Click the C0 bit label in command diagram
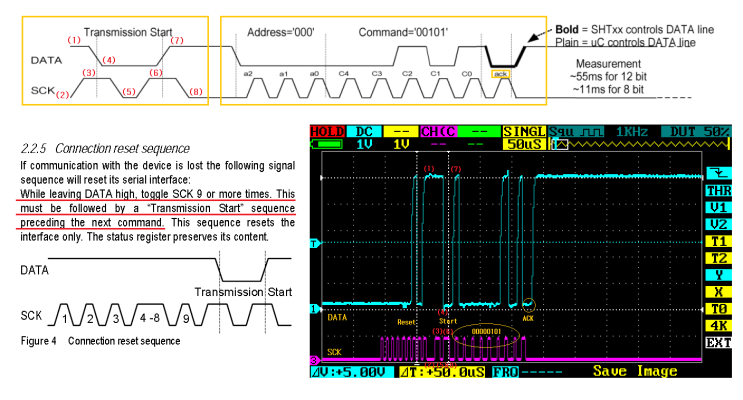Viewport: 743px width, 400px height. 467,73
